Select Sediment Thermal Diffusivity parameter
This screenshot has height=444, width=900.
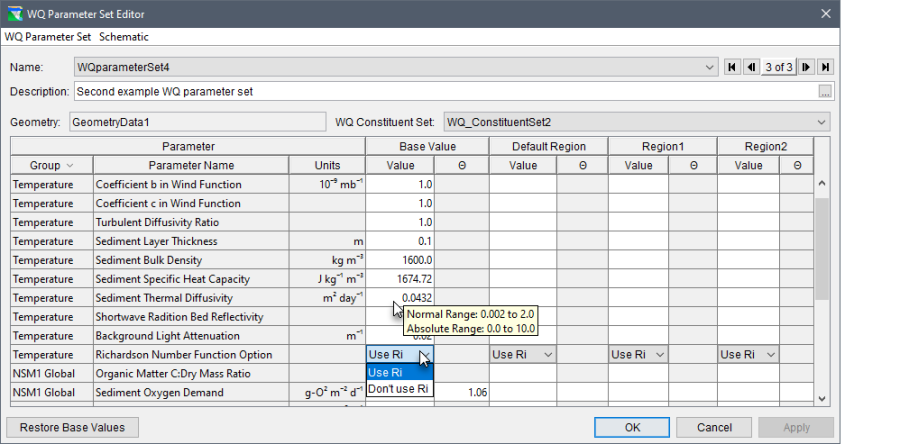pos(191,298)
